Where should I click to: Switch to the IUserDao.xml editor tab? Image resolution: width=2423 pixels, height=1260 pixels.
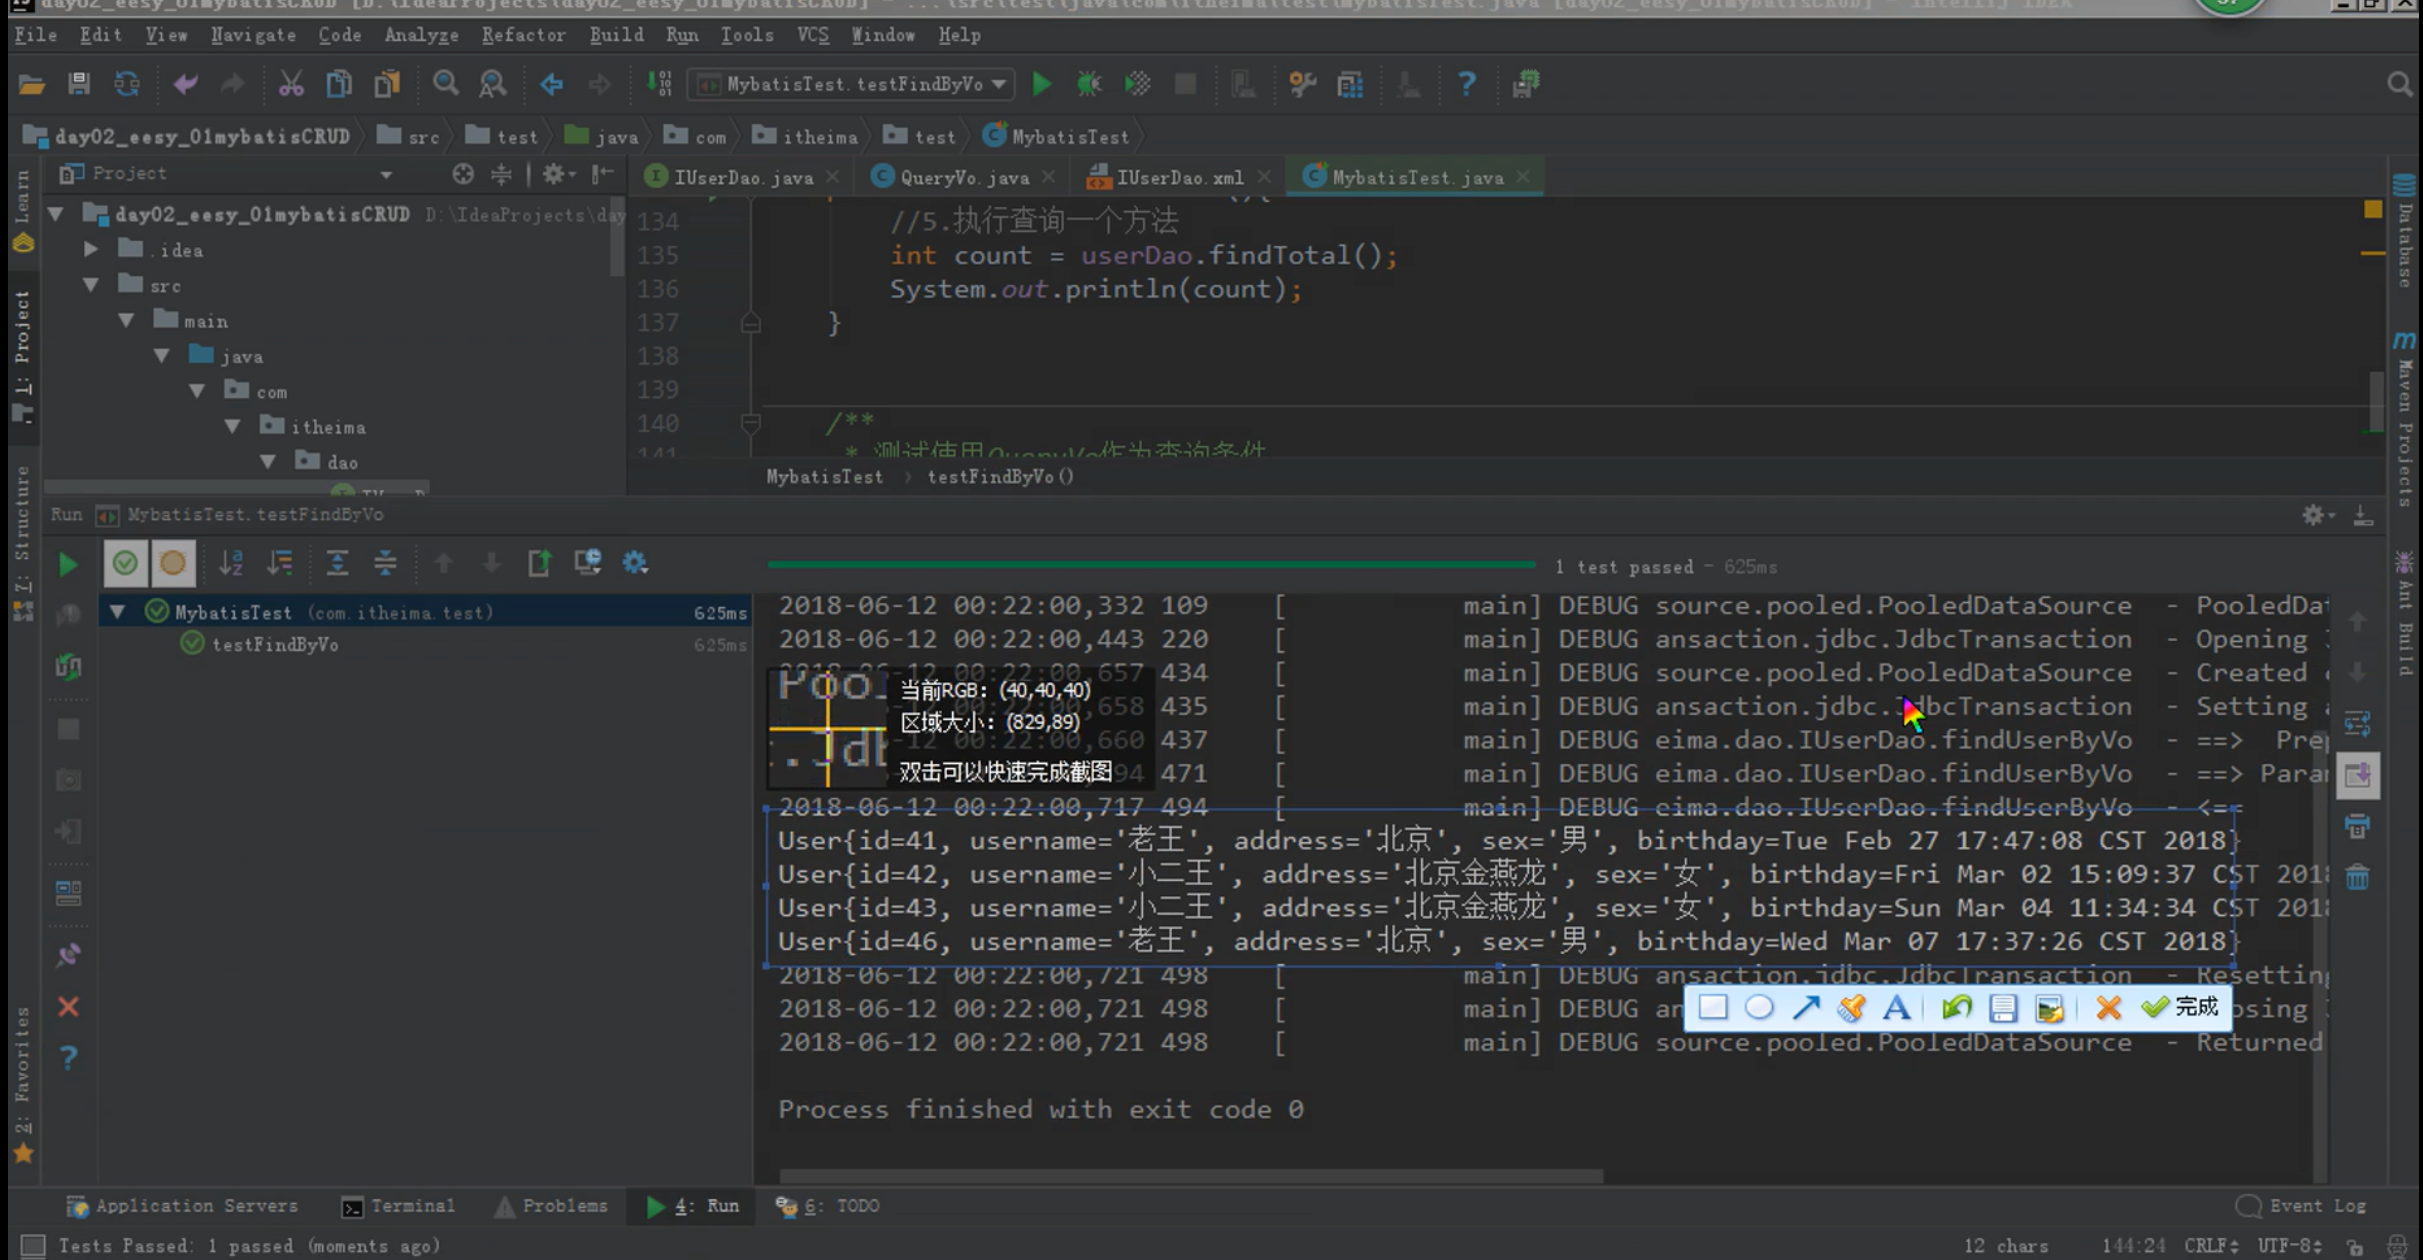click(1179, 178)
